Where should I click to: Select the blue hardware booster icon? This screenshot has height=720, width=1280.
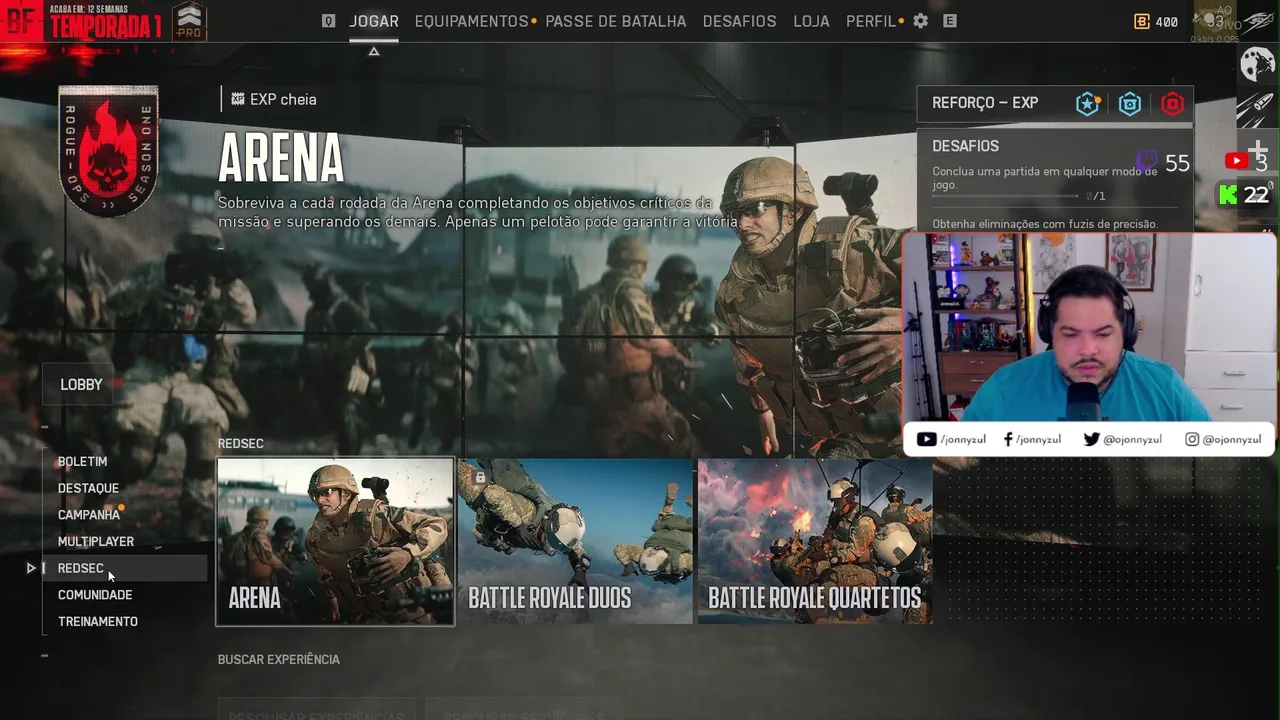tap(1130, 103)
